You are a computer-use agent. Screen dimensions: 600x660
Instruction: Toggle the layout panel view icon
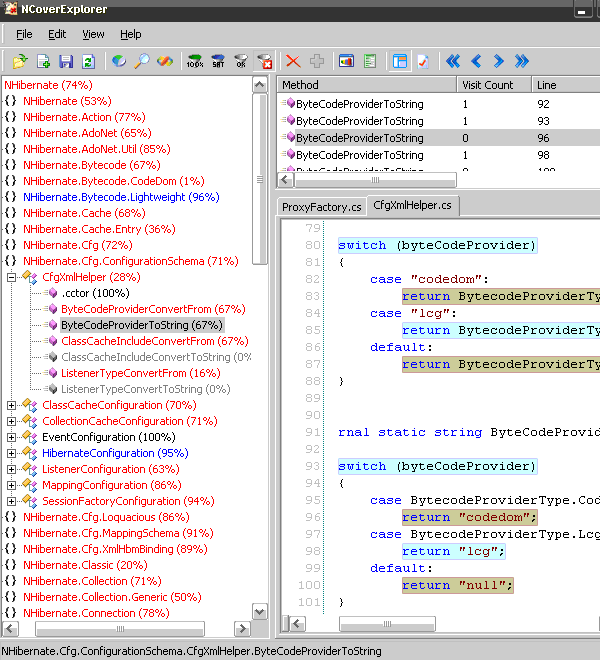point(400,61)
